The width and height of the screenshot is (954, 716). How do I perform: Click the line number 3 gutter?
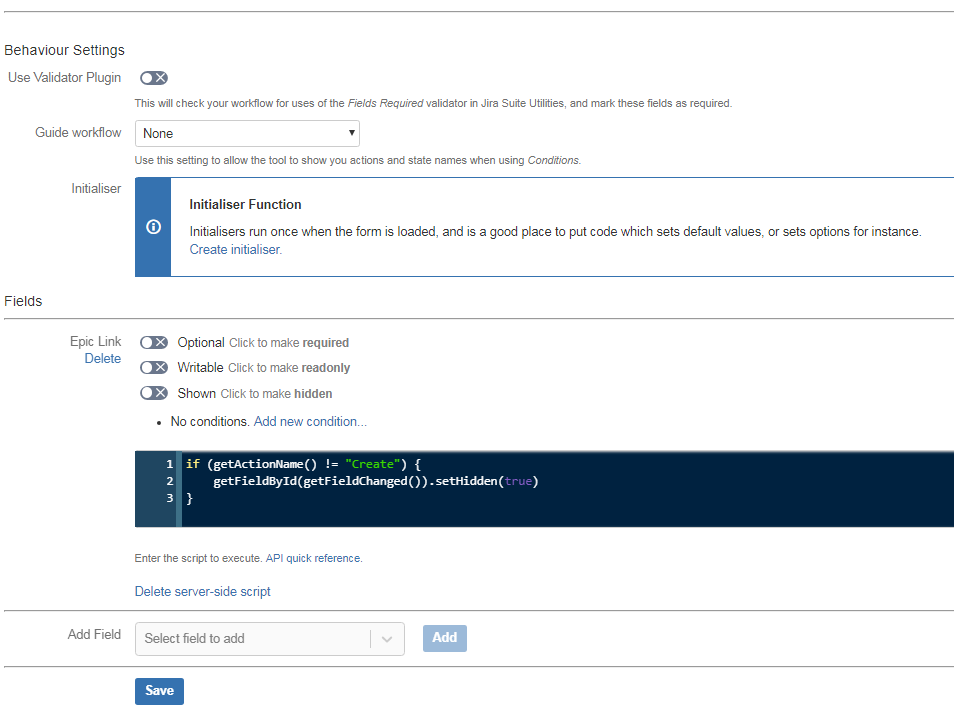click(x=170, y=498)
